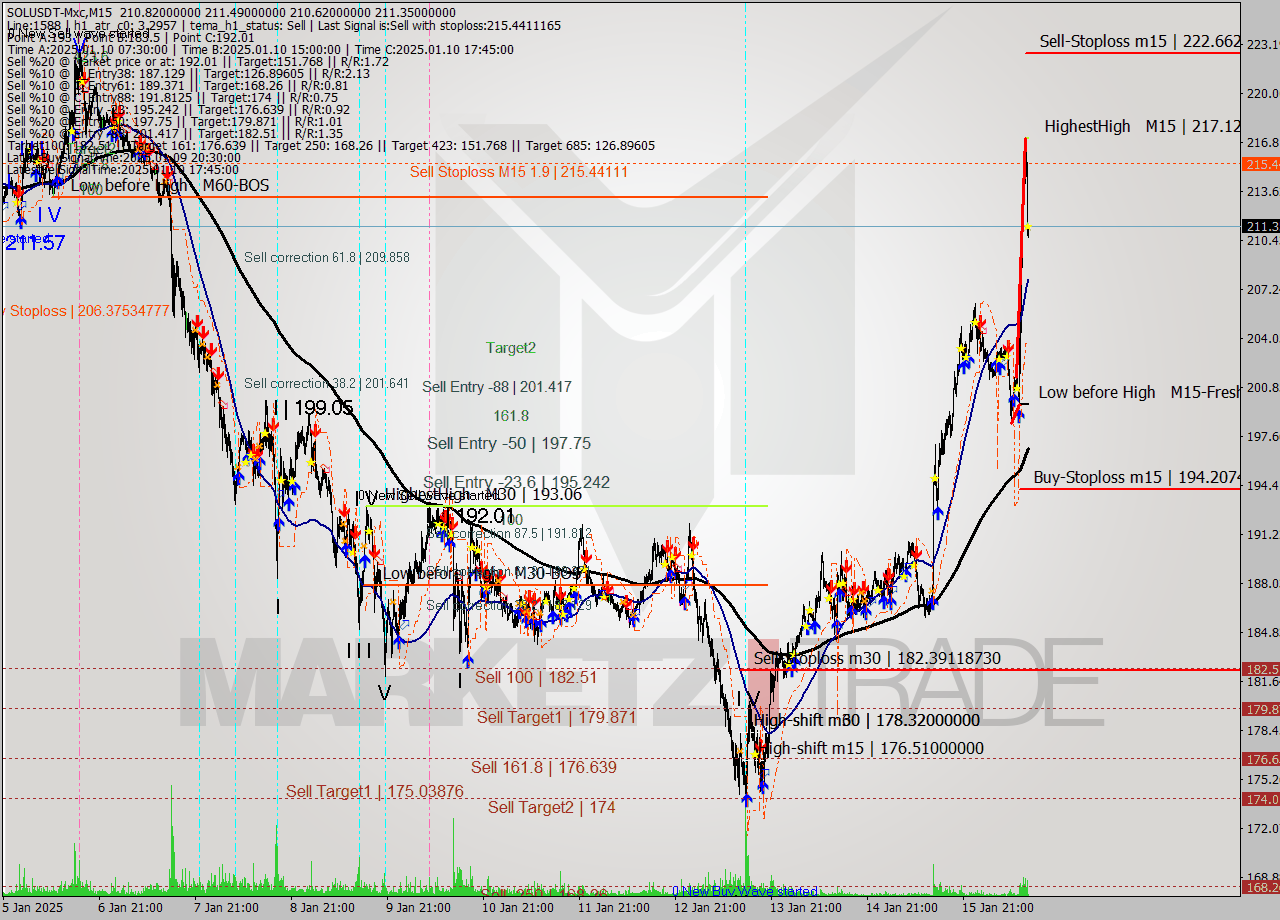
Task: Select the 6 Jan 21:00 time label
Action: [x=132, y=908]
